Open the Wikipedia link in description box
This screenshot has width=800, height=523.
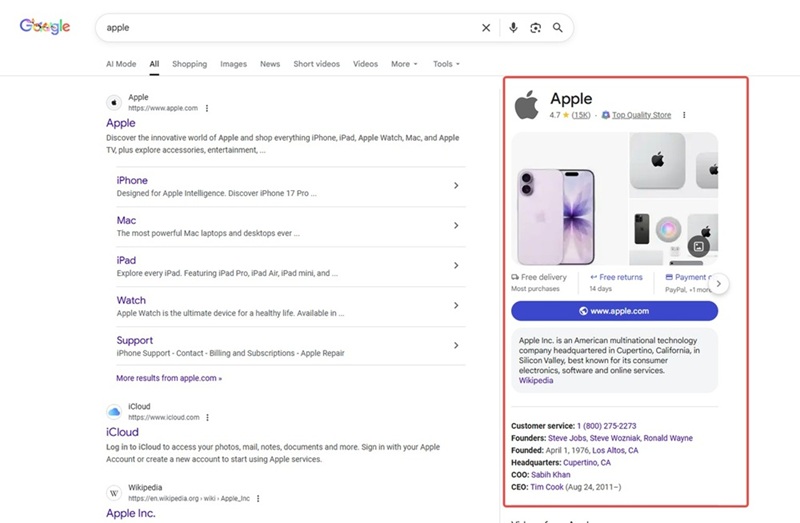[536, 381]
